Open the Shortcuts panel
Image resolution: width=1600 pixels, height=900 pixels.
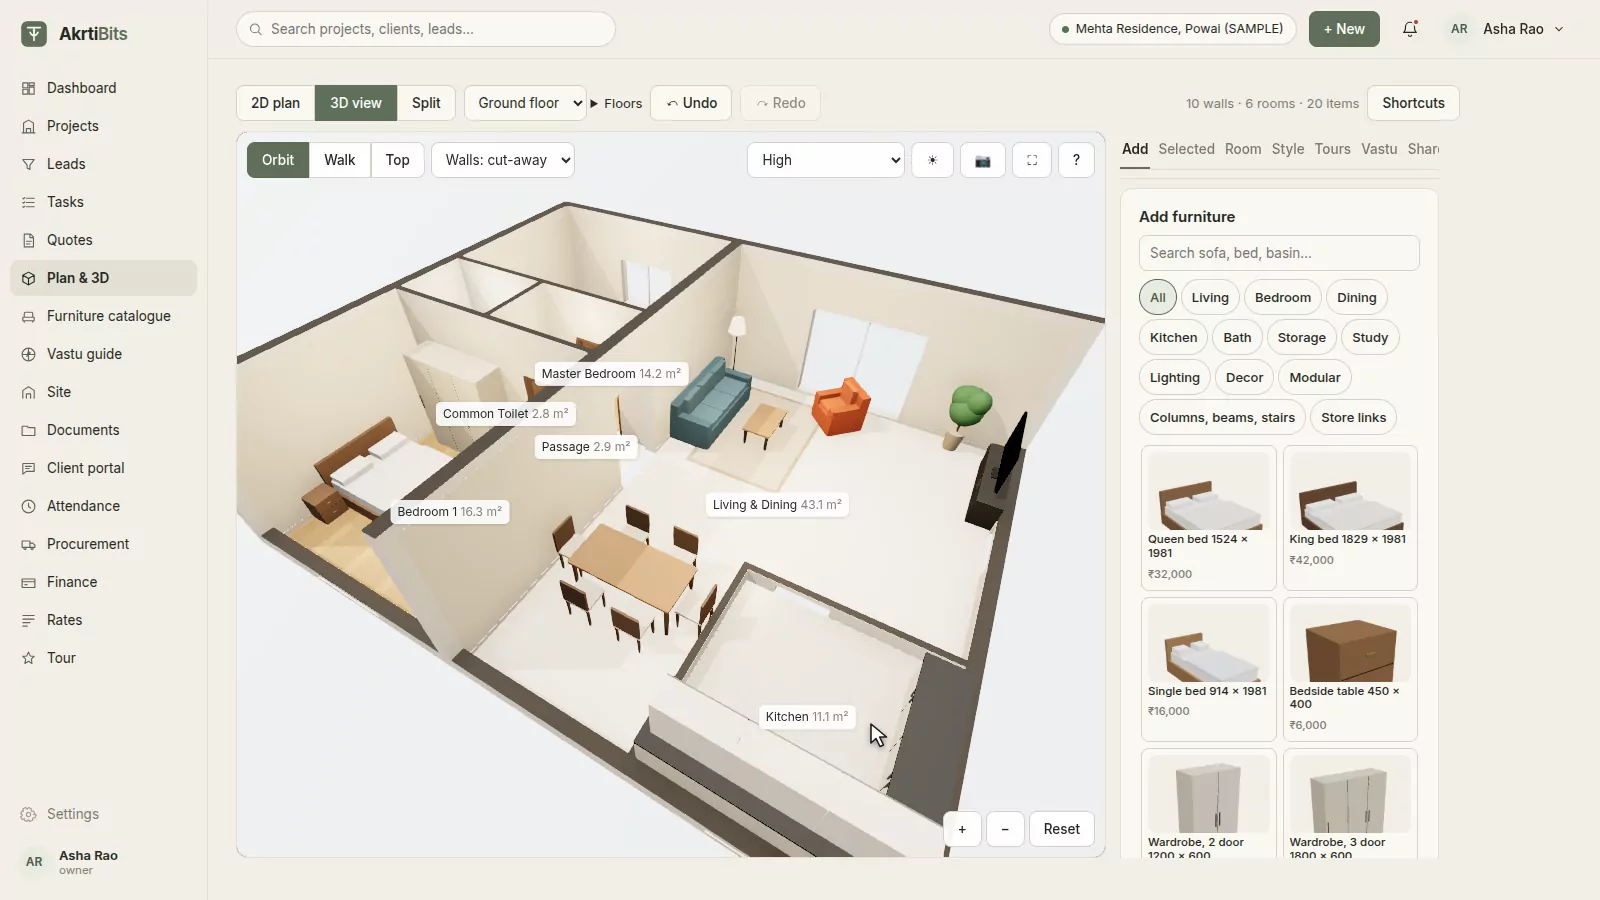(x=1413, y=103)
